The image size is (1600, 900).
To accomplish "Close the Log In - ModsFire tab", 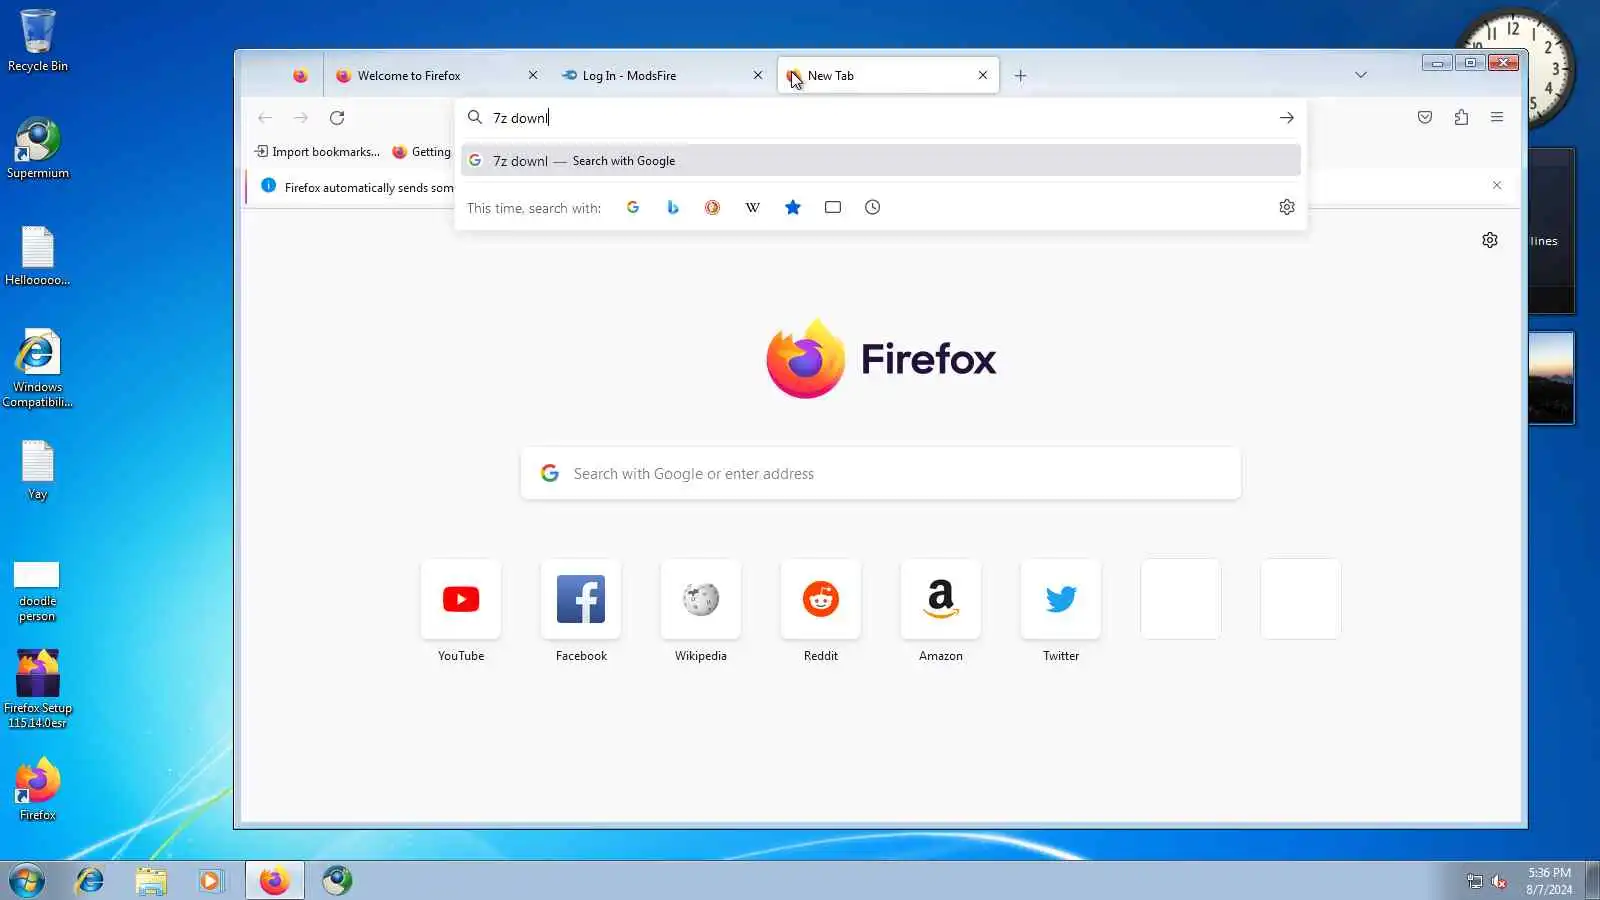I will coord(758,75).
